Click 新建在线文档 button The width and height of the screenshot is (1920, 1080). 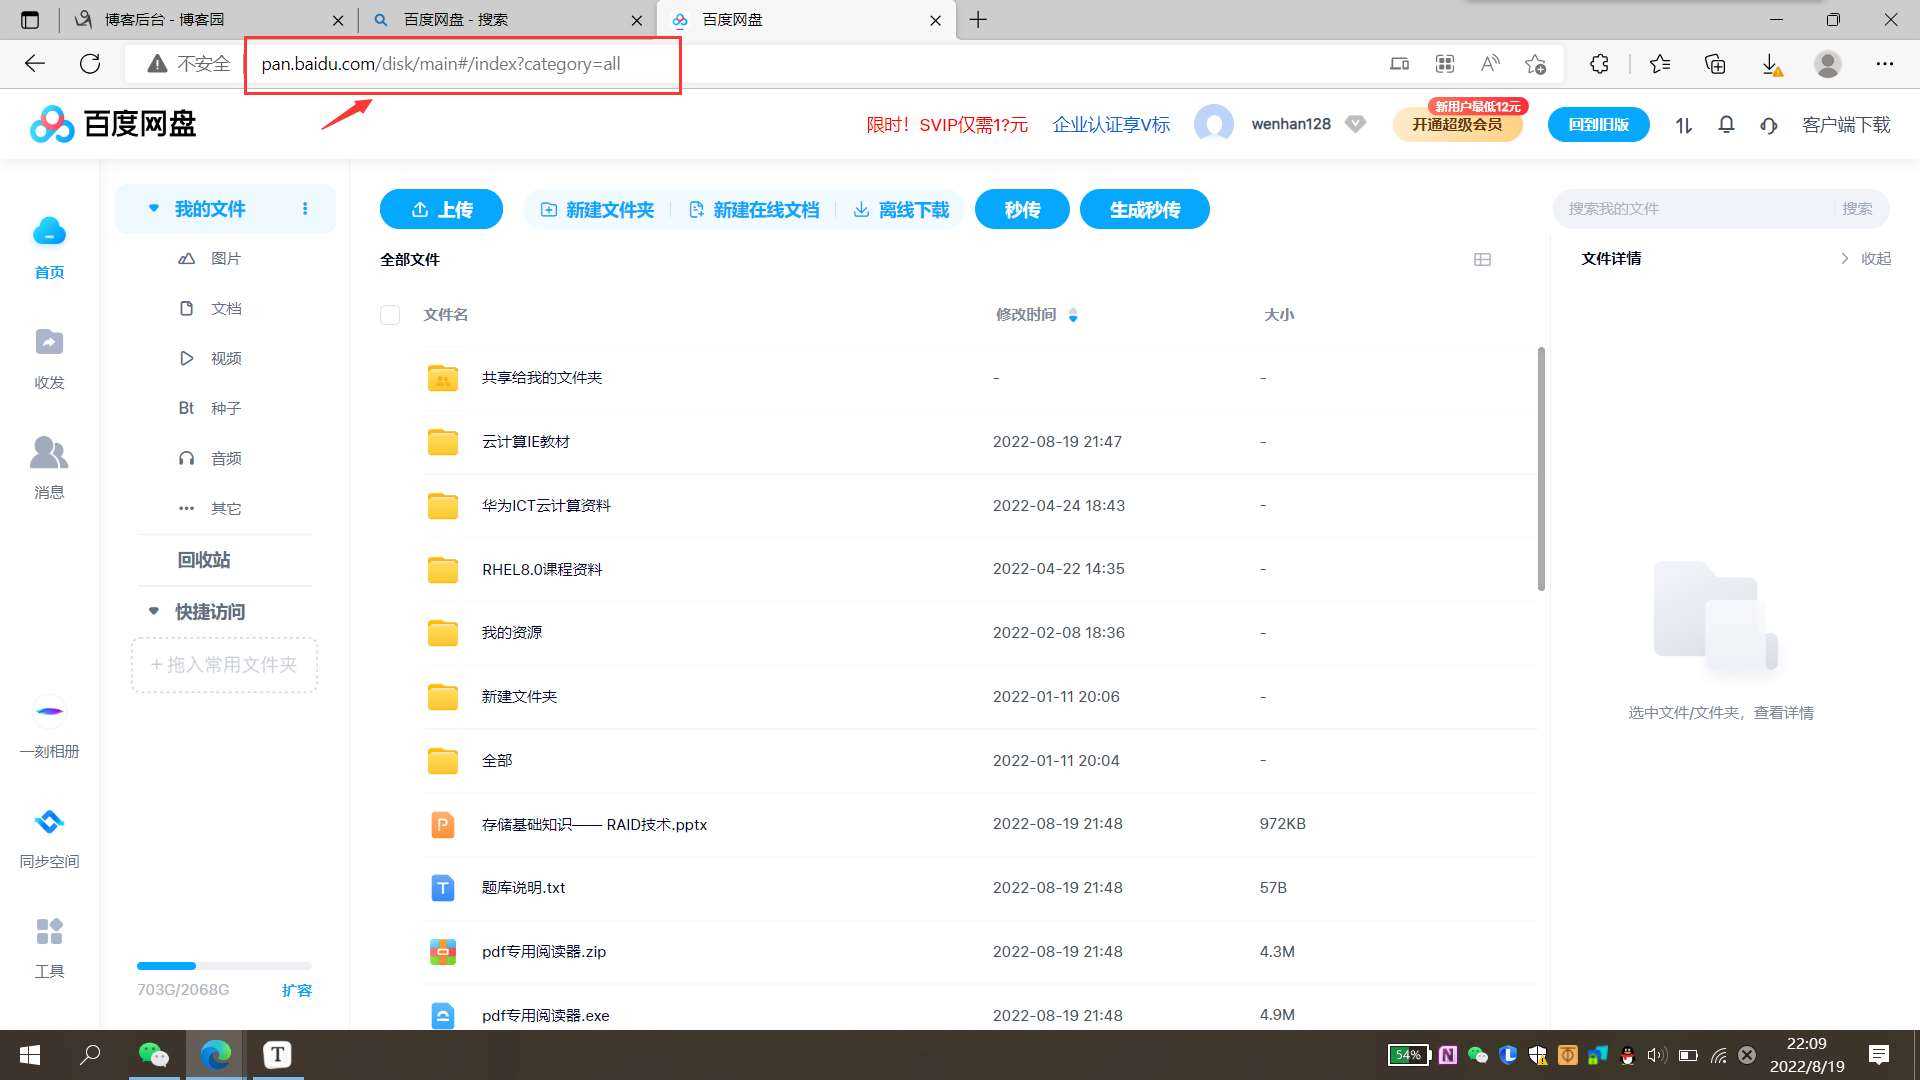(754, 209)
